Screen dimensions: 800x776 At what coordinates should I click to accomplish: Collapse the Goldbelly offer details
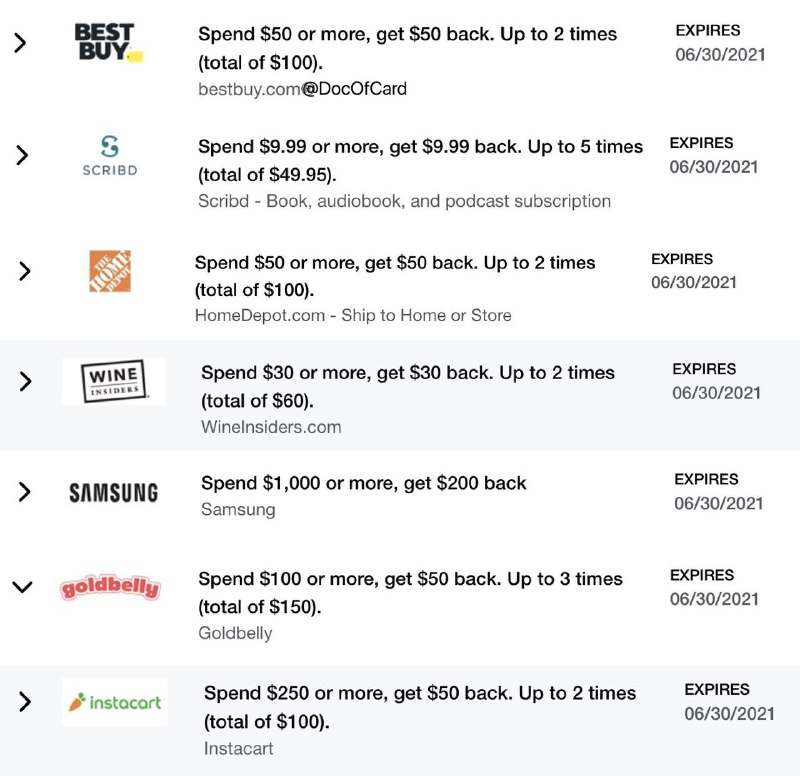coord(22,587)
